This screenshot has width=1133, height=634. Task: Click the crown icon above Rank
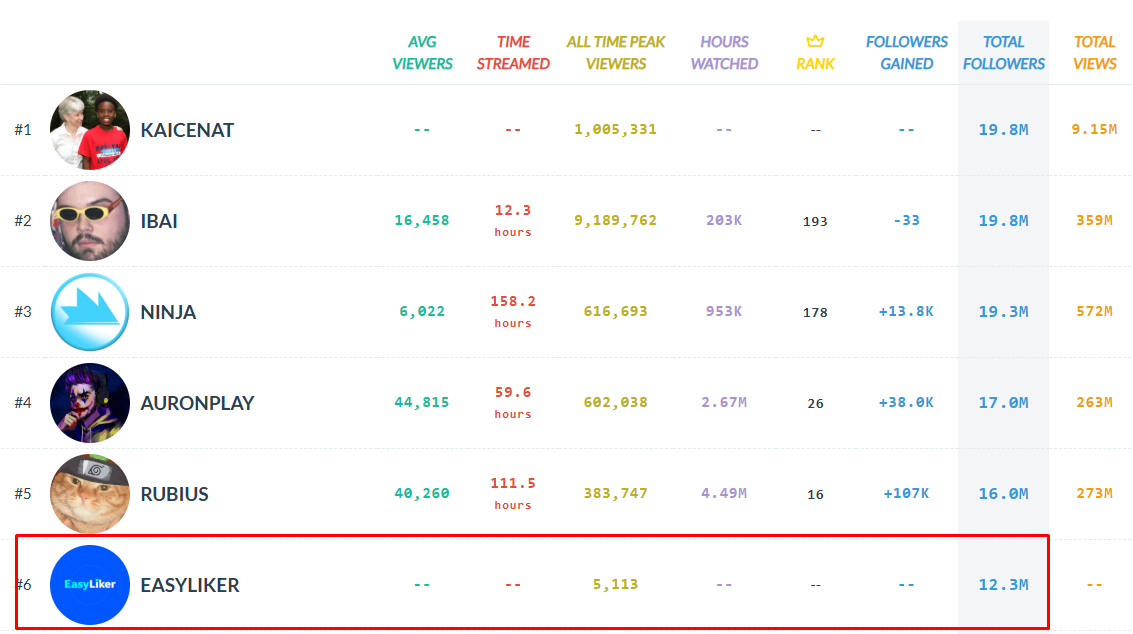click(x=815, y=41)
